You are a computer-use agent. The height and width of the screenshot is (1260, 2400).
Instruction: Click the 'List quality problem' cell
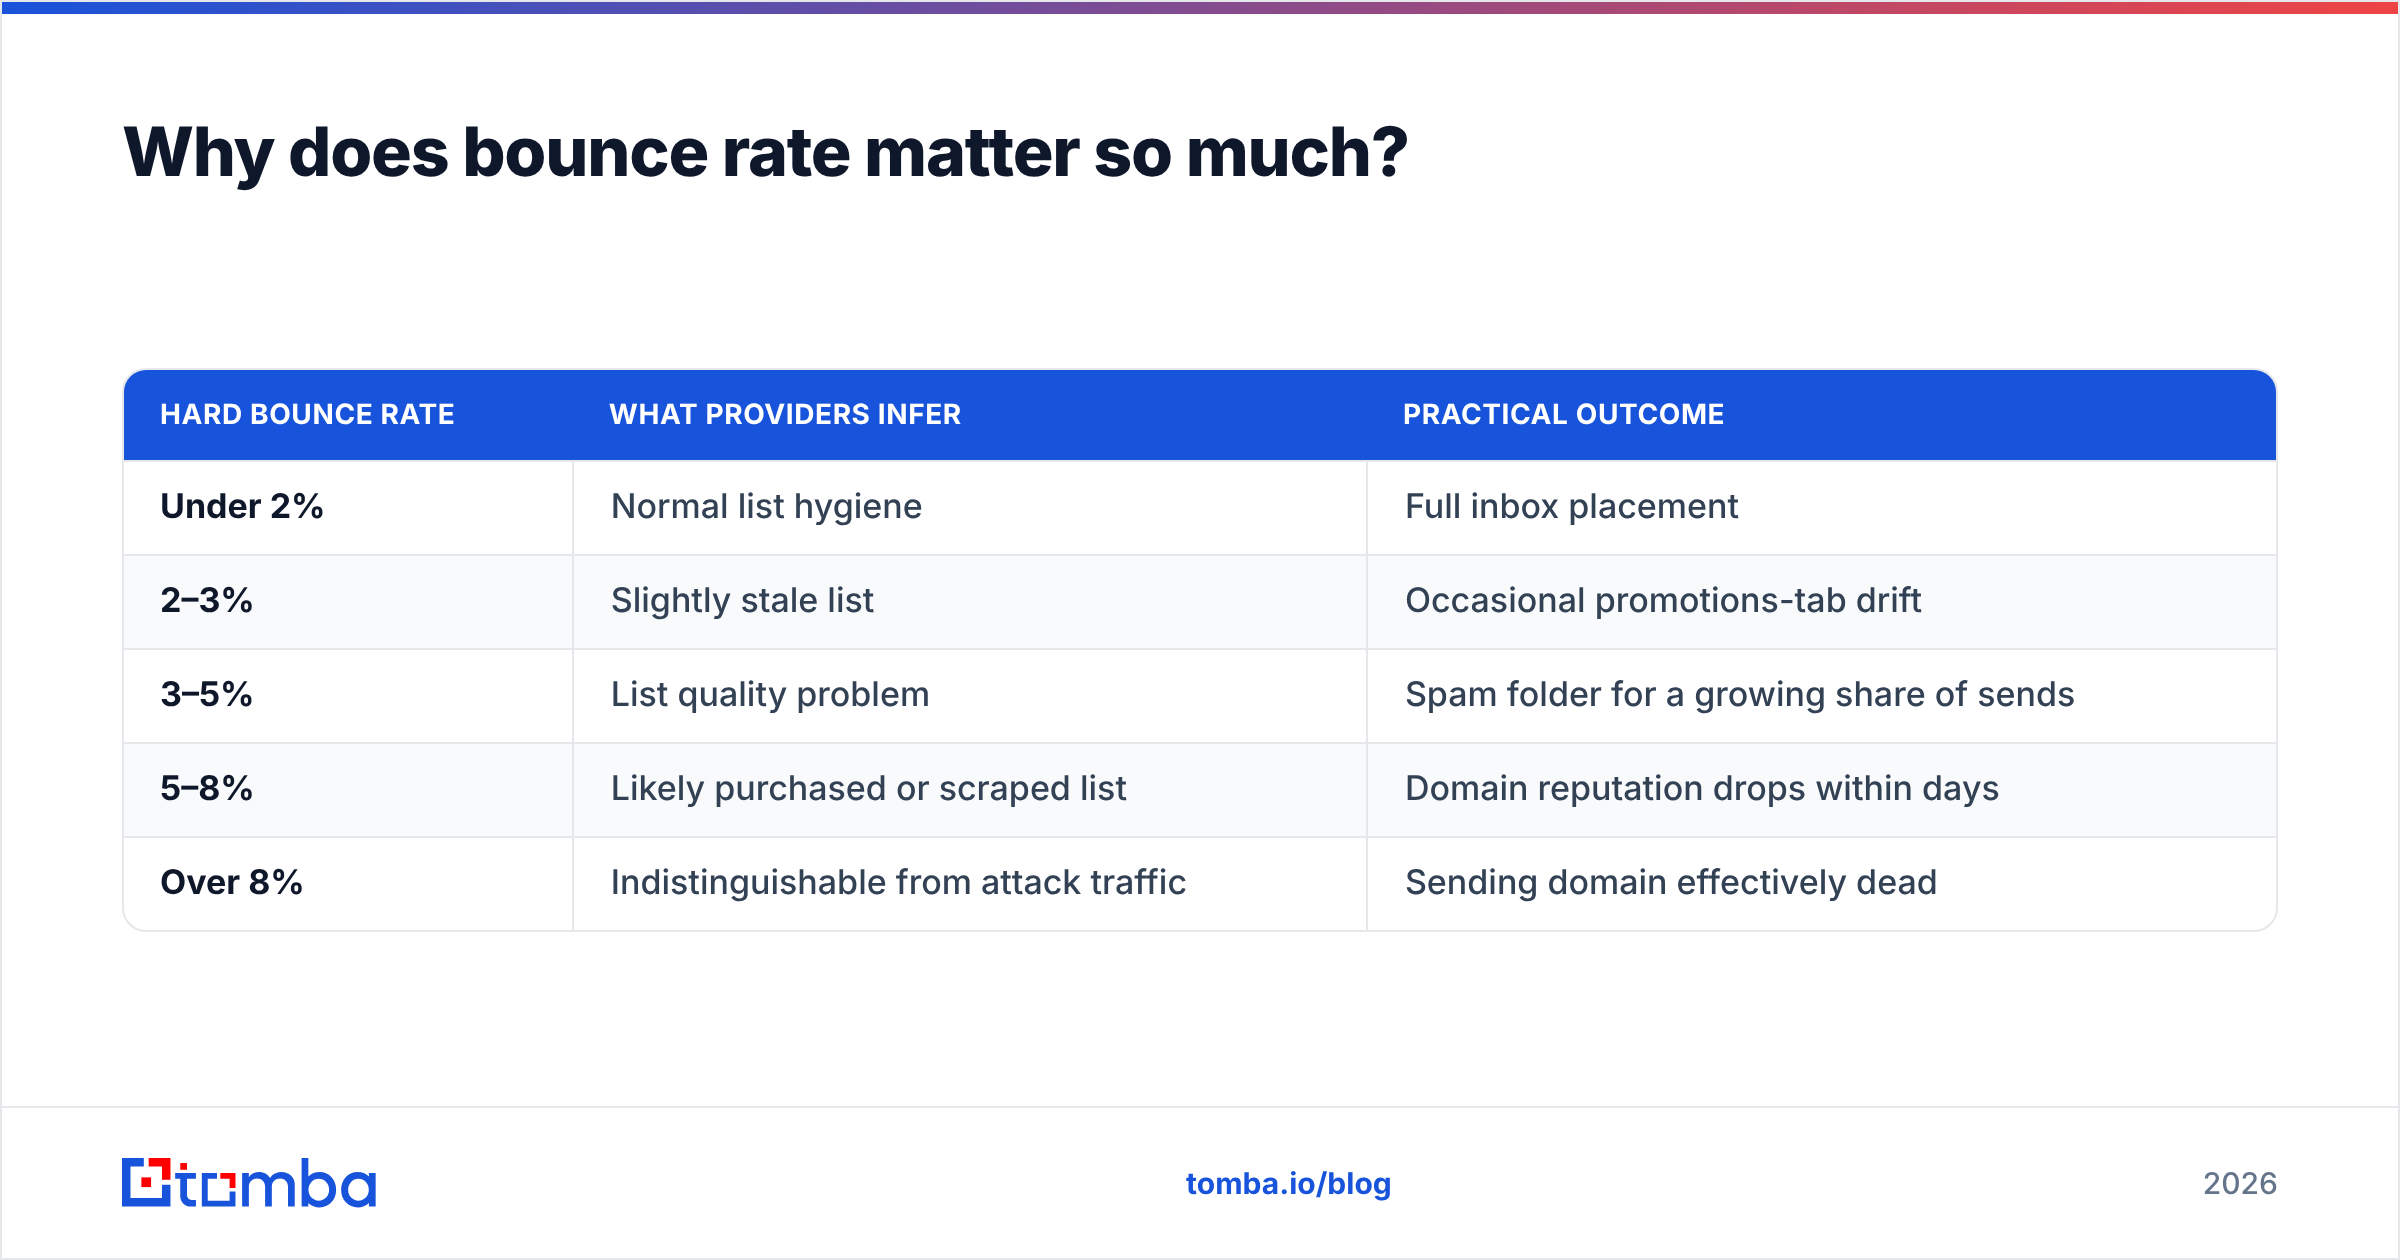coord(970,696)
